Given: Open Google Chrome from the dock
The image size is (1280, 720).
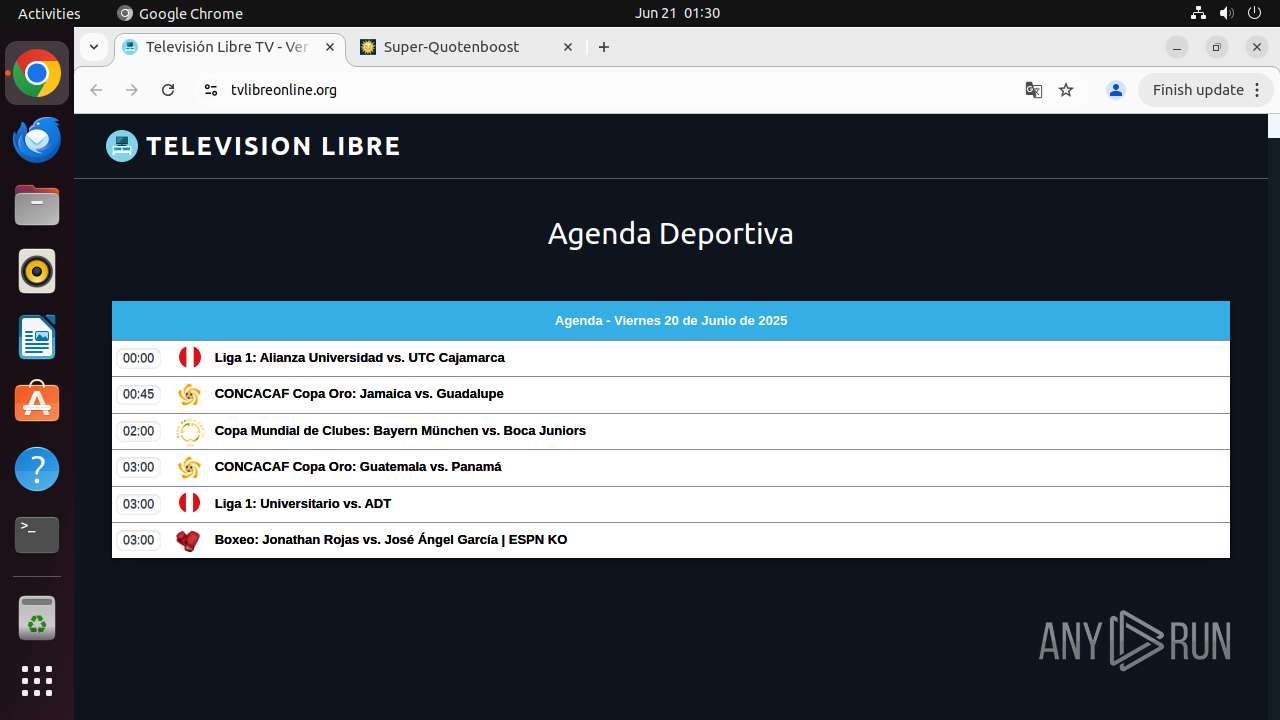Looking at the screenshot, I should pyautogui.click(x=37, y=74).
